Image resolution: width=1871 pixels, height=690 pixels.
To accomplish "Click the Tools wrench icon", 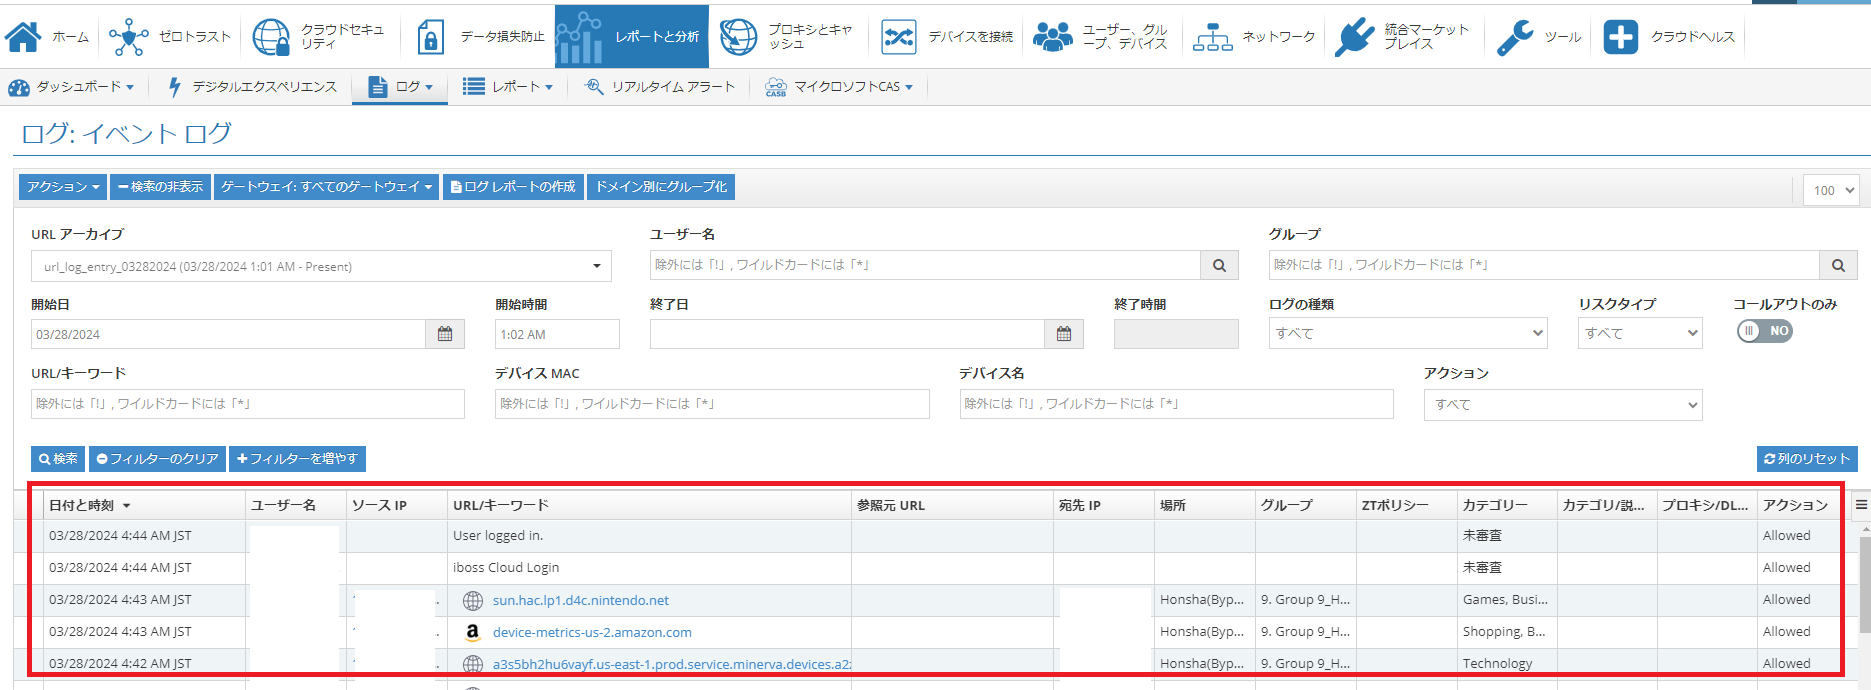I will [1515, 37].
